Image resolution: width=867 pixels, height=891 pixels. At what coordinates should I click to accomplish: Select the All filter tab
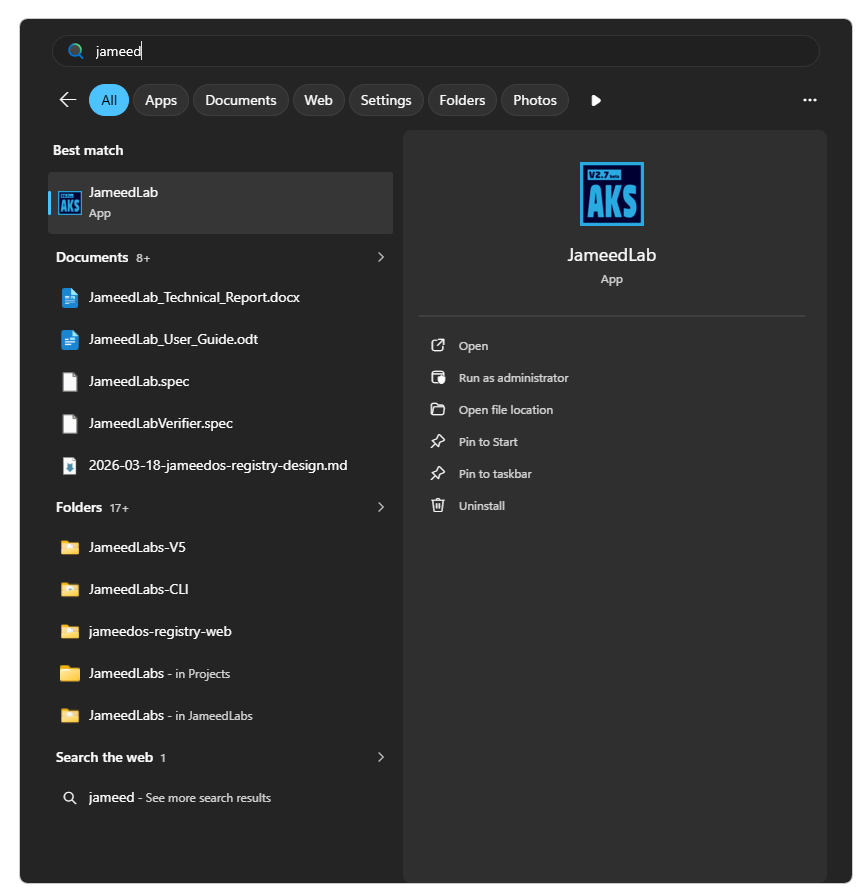point(109,100)
